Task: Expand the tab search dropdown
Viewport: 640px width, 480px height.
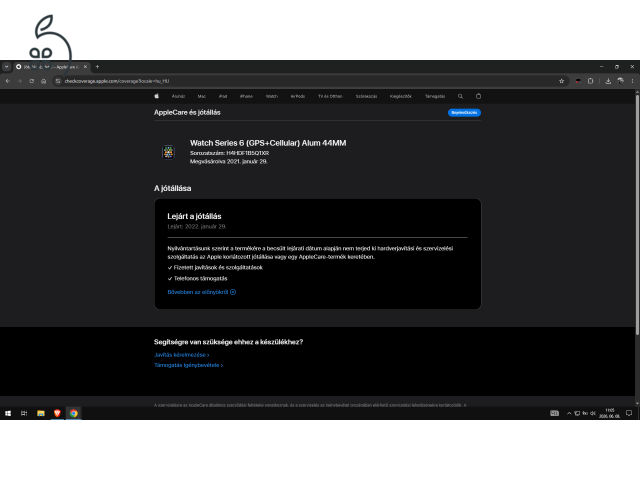Action: click(x=7, y=67)
